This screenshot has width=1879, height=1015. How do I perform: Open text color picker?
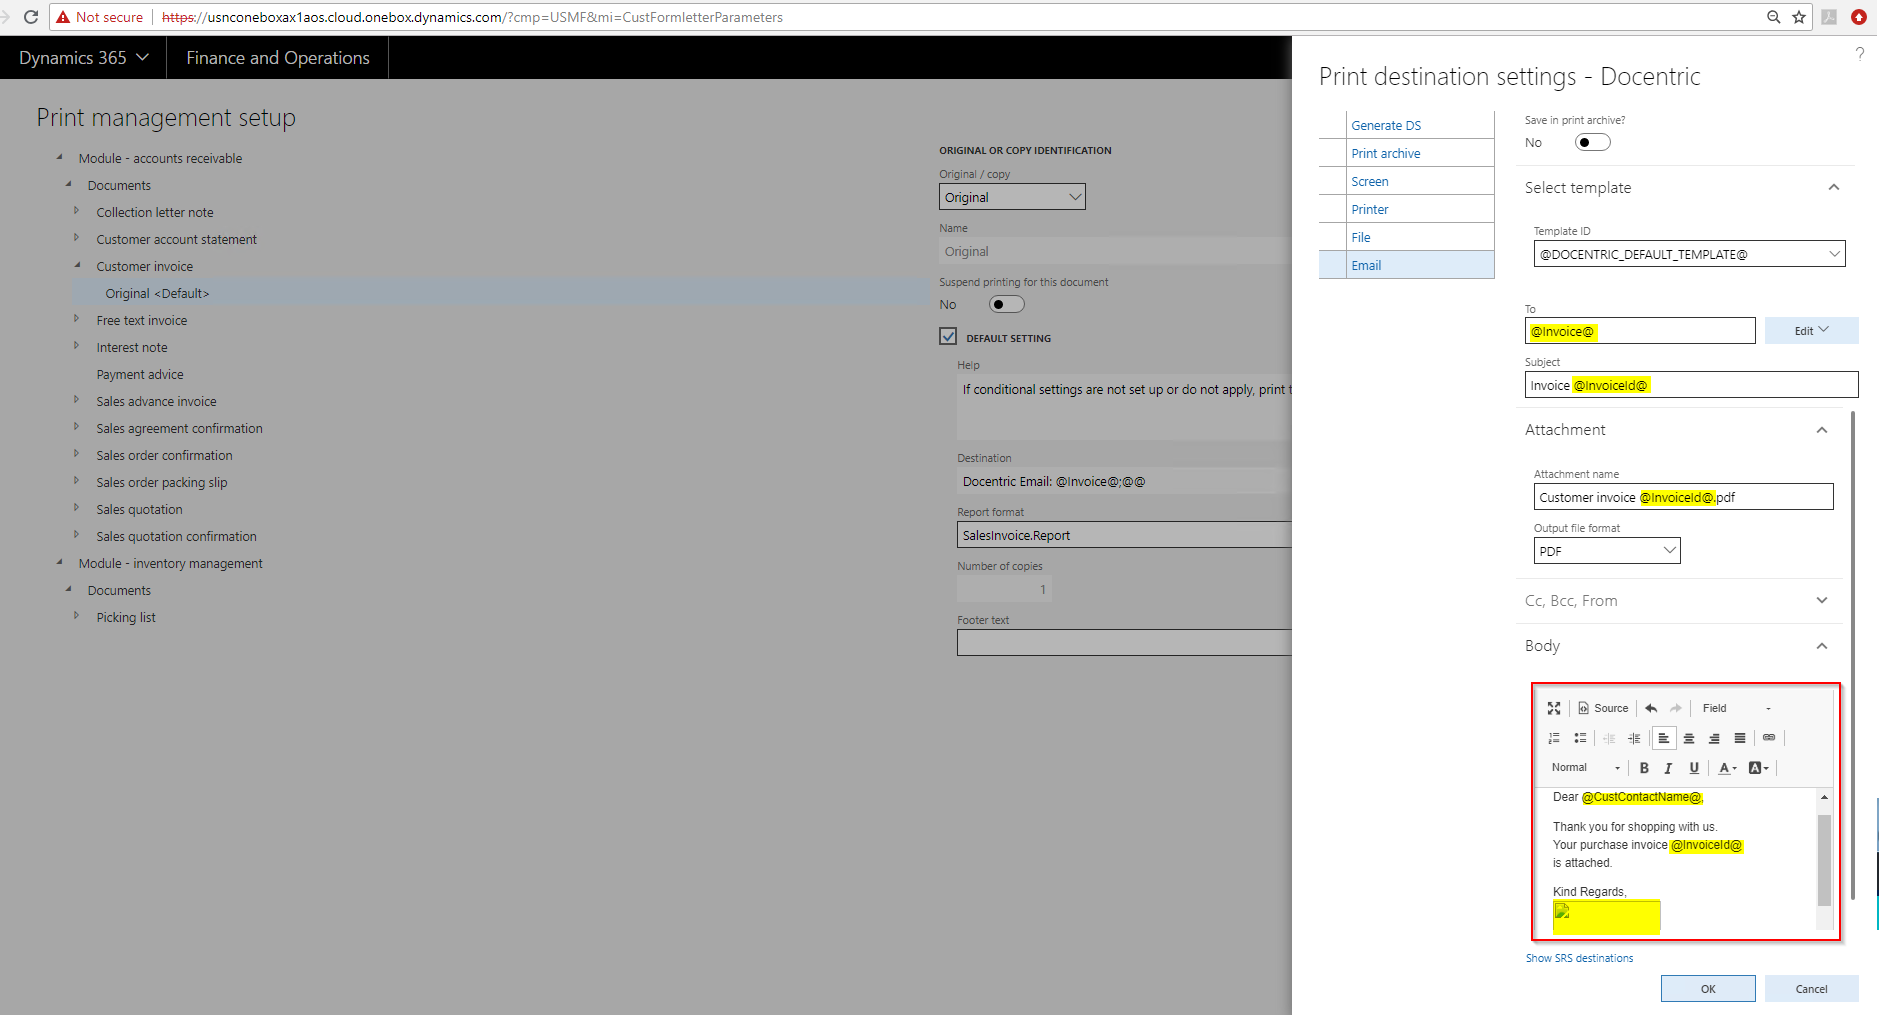1727,768
